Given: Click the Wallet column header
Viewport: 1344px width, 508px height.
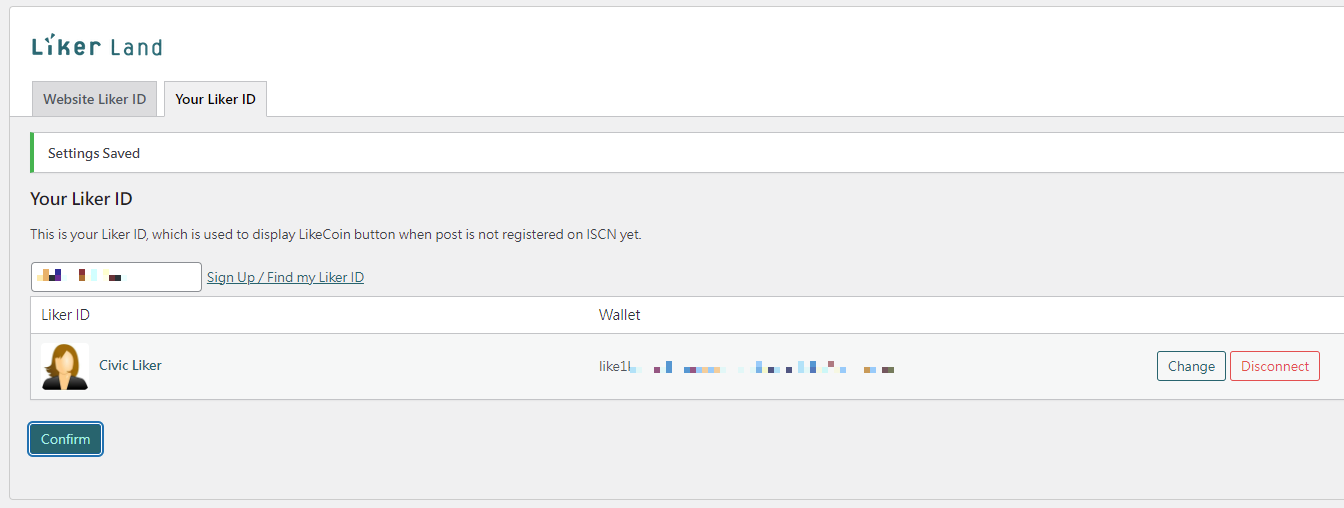Looking at the screenshot, I should pyautogui.click(x=620, y=314).
